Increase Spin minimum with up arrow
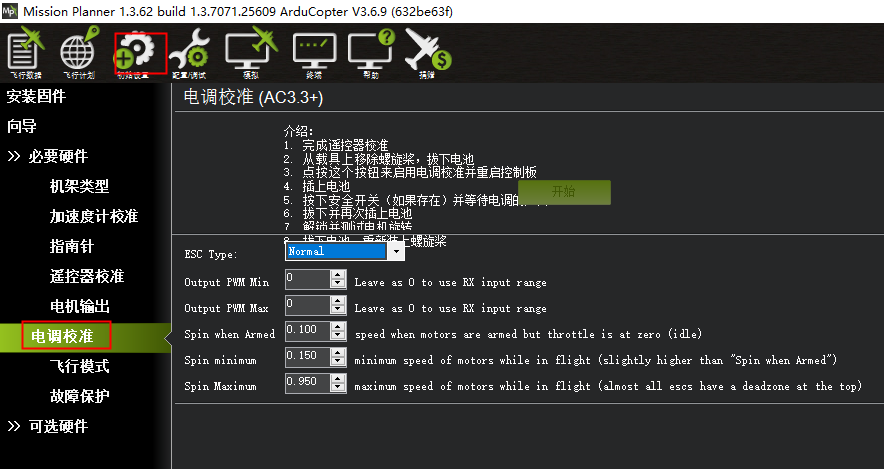 pos(338,352)
